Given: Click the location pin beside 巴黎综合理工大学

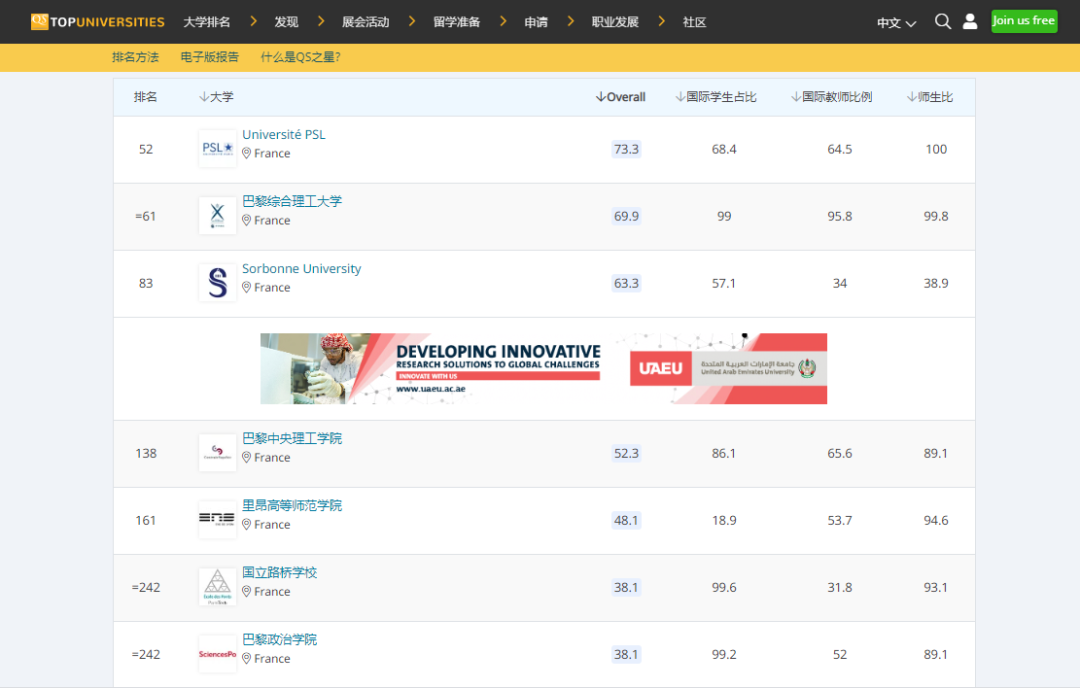Looking at the screenshot, I should coord(246,220).
